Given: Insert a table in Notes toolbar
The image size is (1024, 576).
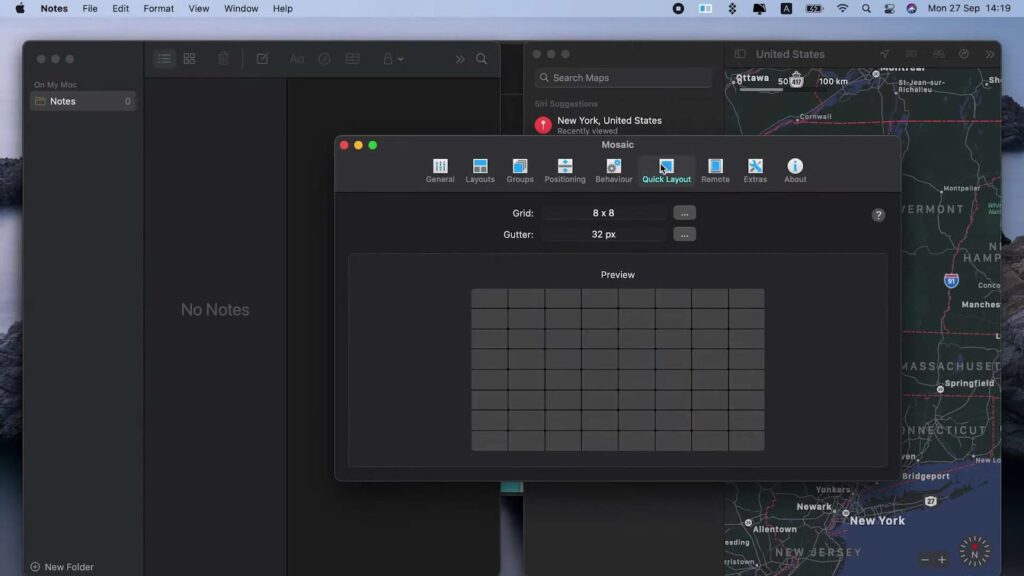Looking at the screenshot, I should click(x=353, y=59).
